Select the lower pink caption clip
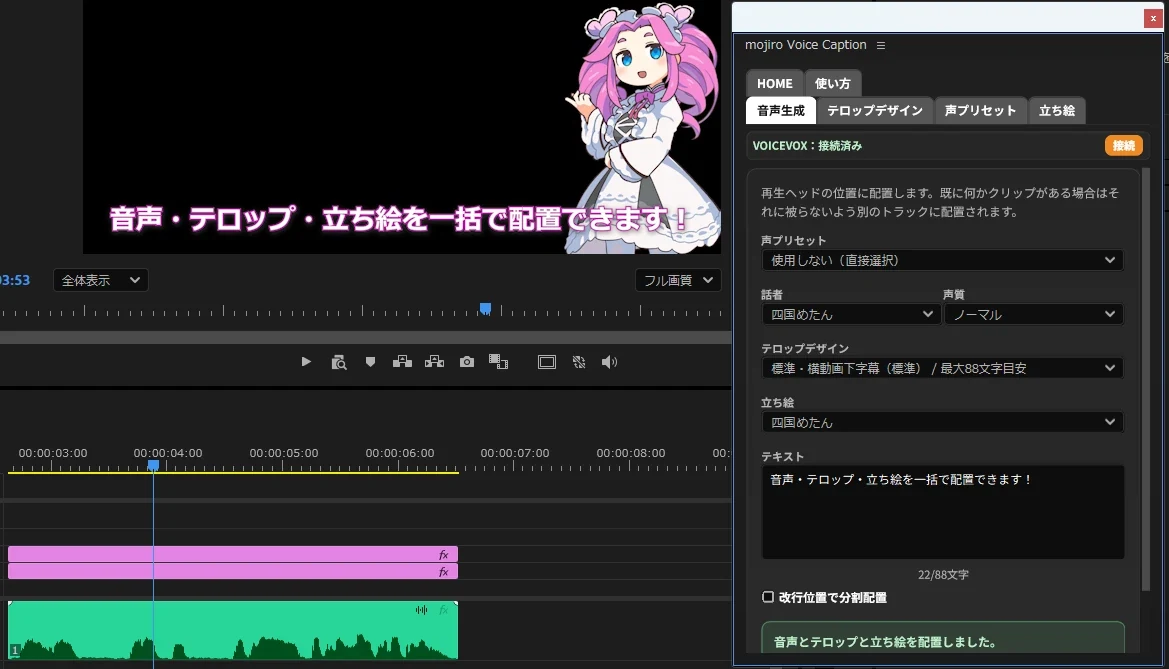1169x669 pixels. coord(233,571)
